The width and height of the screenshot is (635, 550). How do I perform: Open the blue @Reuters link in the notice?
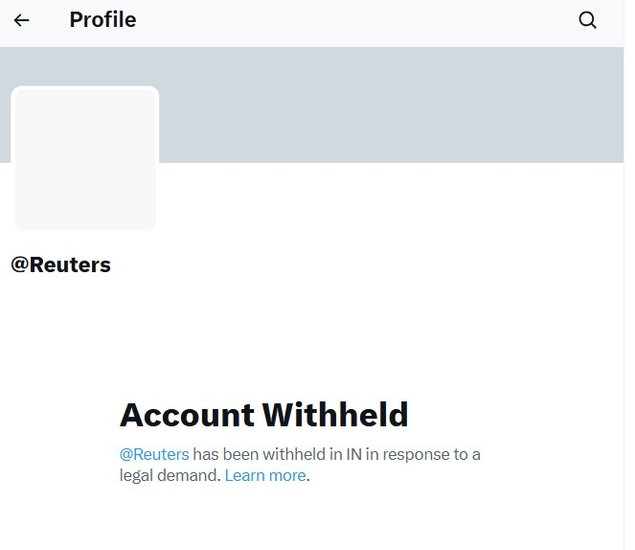point(154,454)
